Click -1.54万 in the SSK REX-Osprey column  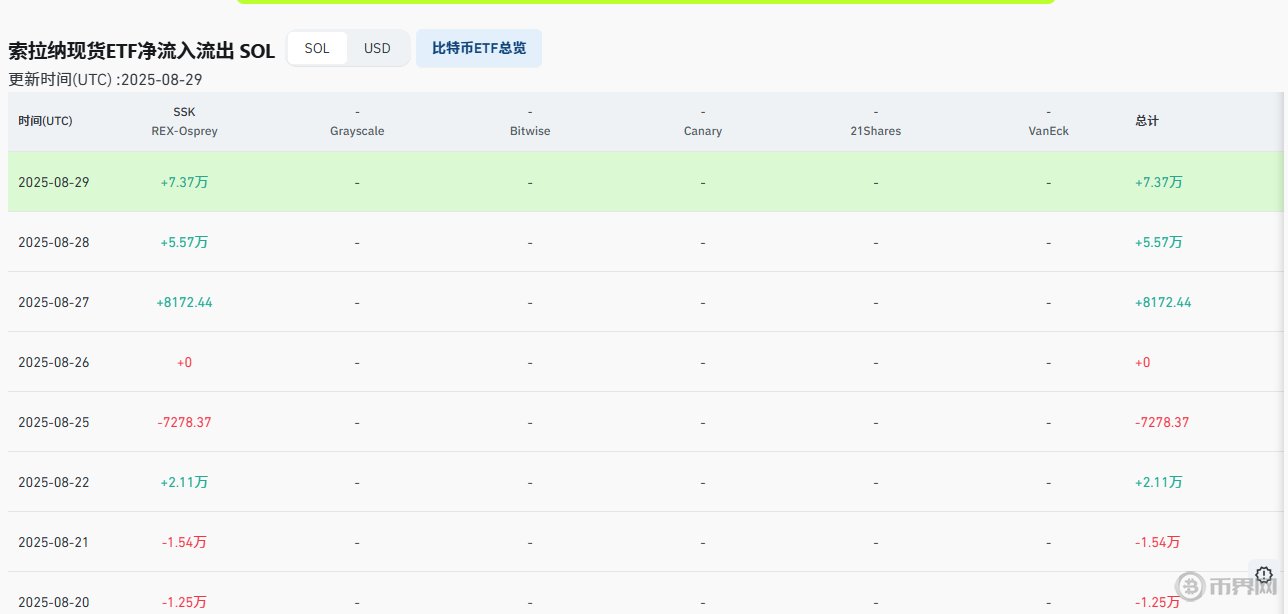(184, 542)
